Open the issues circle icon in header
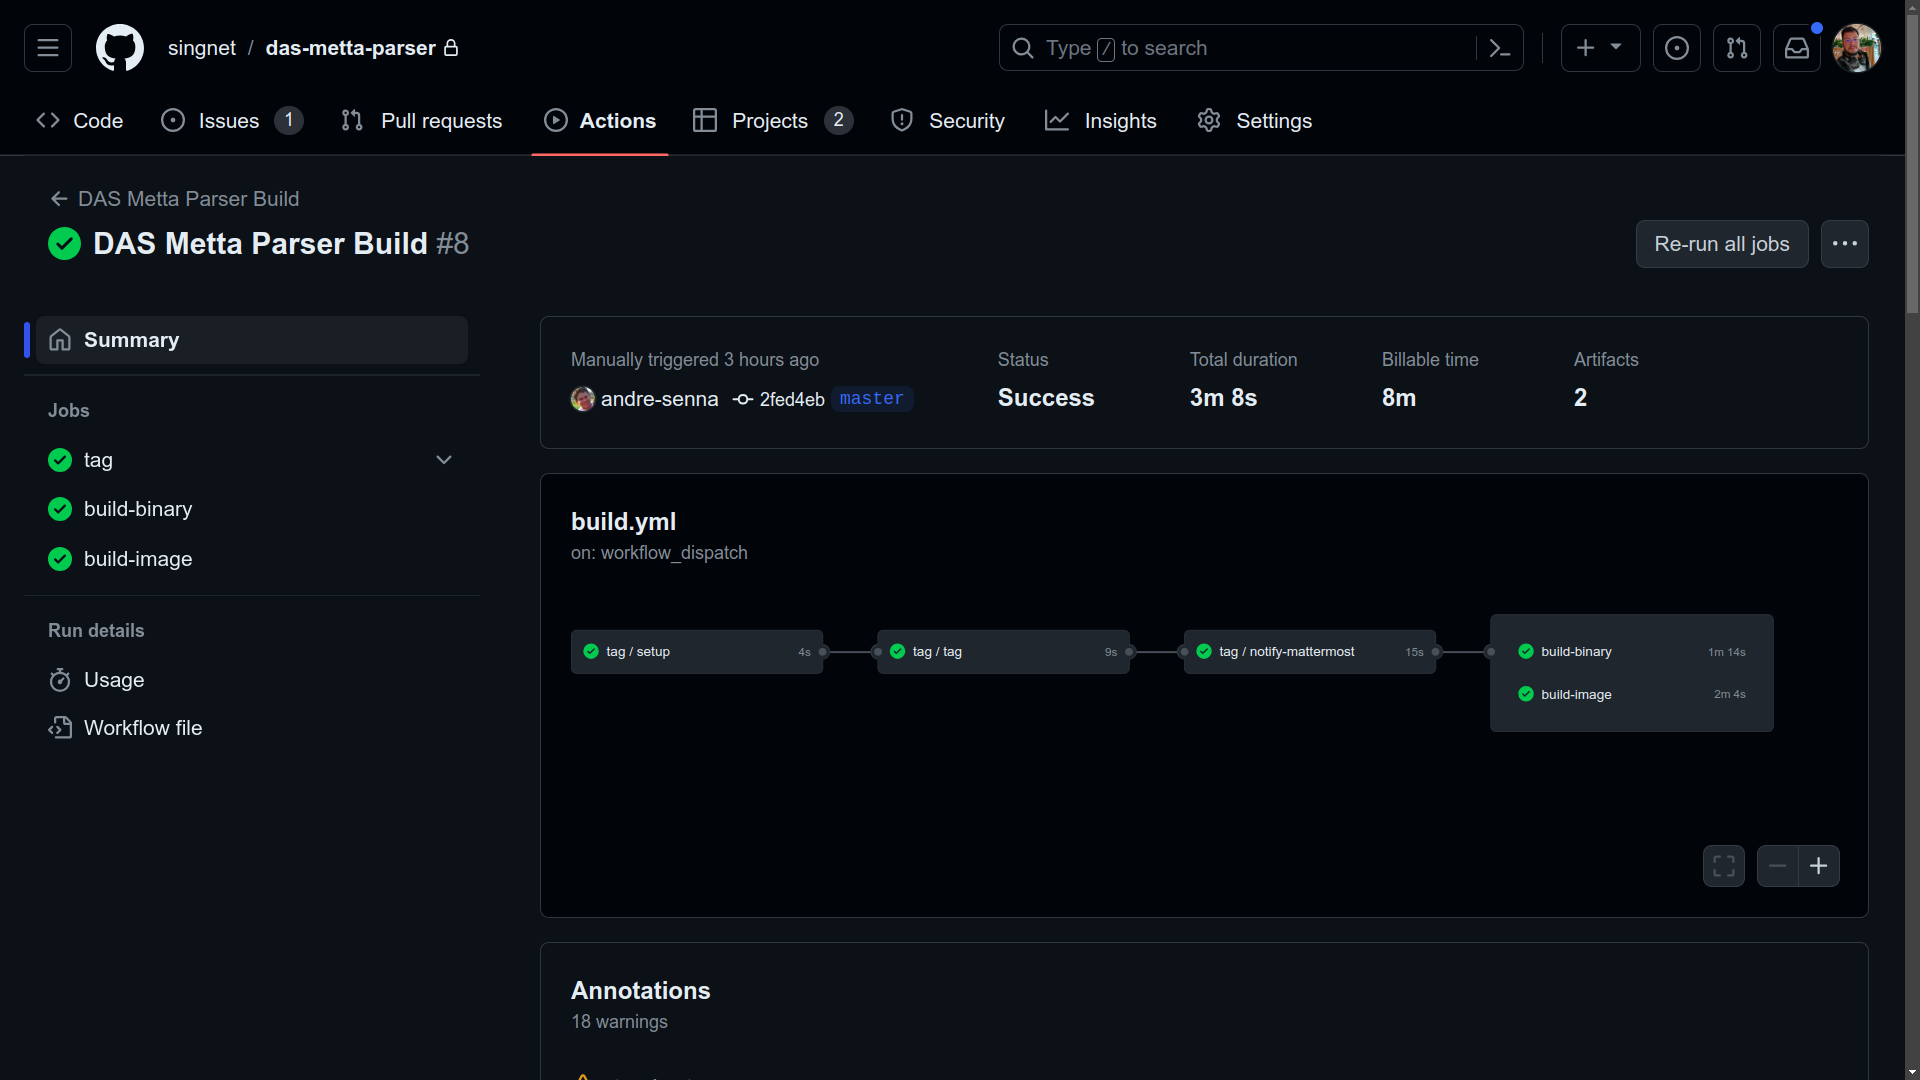Viewport: 1920px width, 1080px height. pyautogui.click(x=1677, y=48)
